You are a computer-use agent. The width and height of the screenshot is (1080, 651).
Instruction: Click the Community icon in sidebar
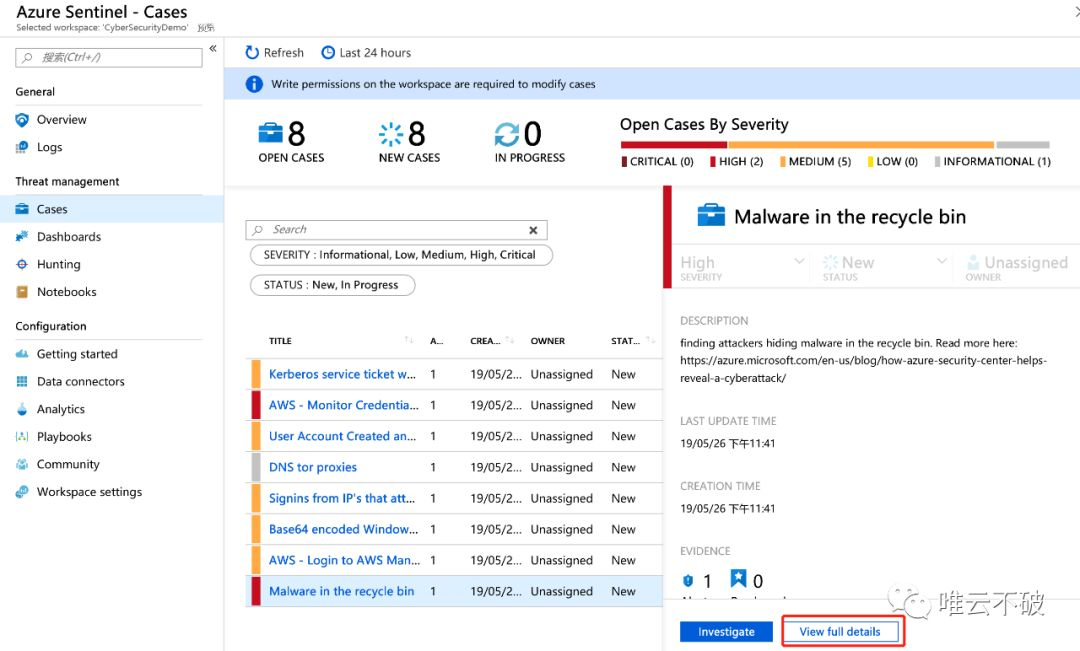point(22,464)
